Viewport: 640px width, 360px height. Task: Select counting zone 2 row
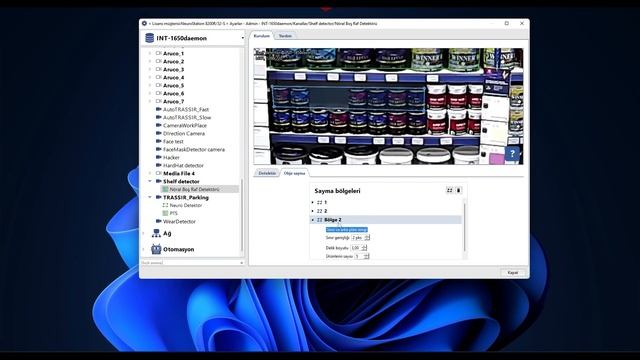pos(386,211)
